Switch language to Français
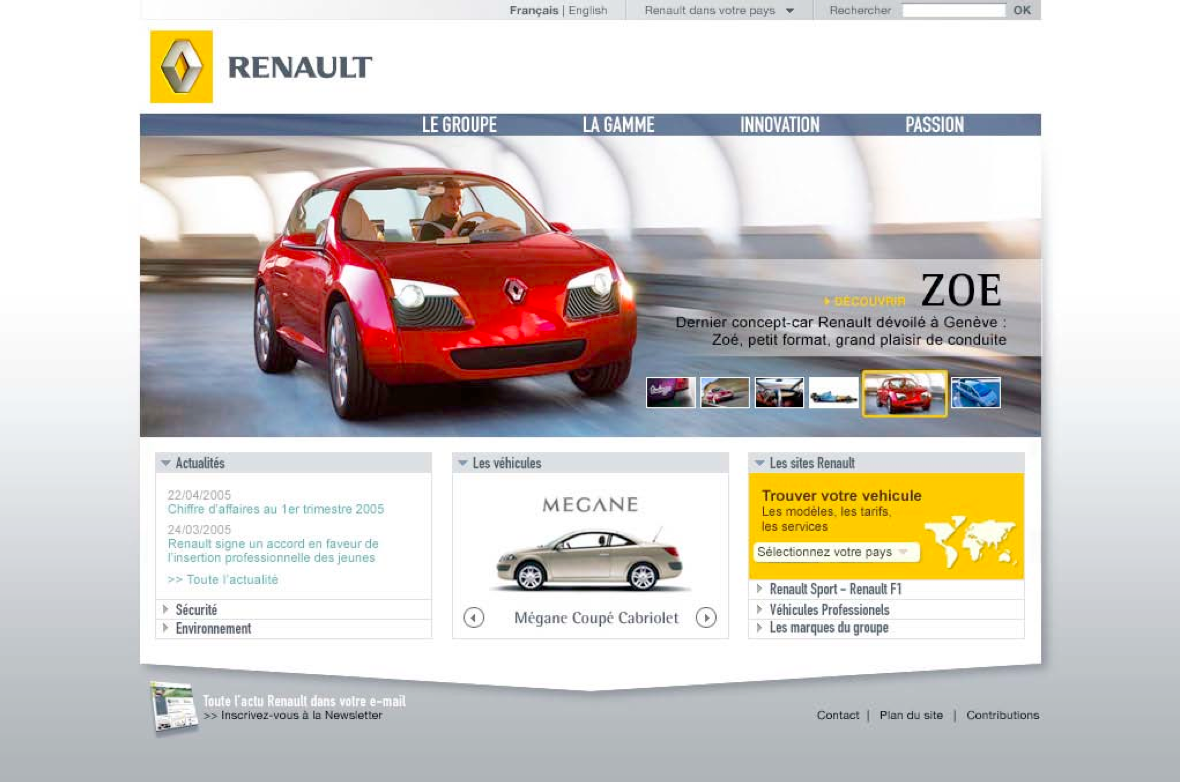The height and width of the screenshot is (782, 1180). [534, 11]
